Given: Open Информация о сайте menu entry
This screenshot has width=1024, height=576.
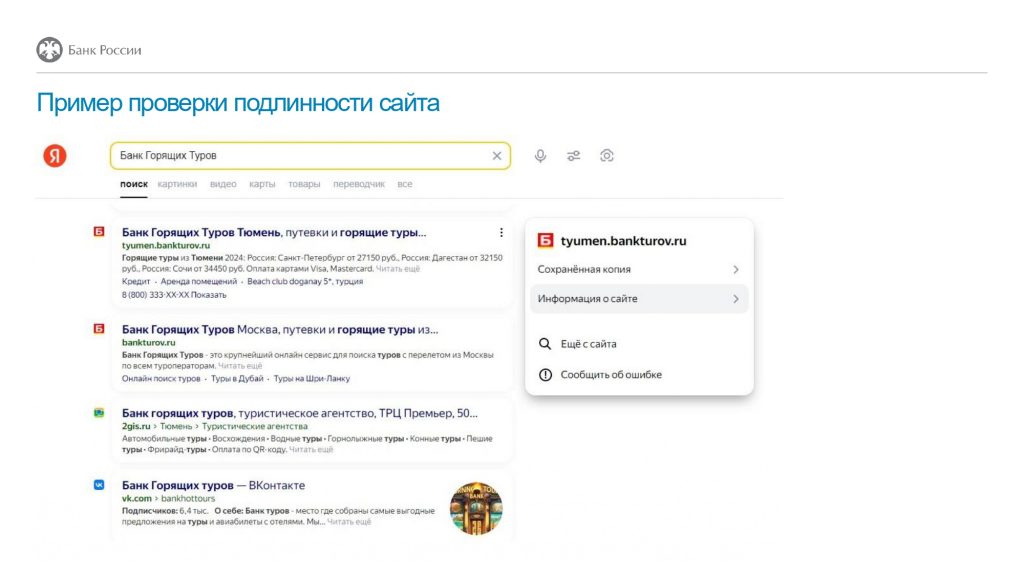Looking at the screenshot, I should click(639, 298).
